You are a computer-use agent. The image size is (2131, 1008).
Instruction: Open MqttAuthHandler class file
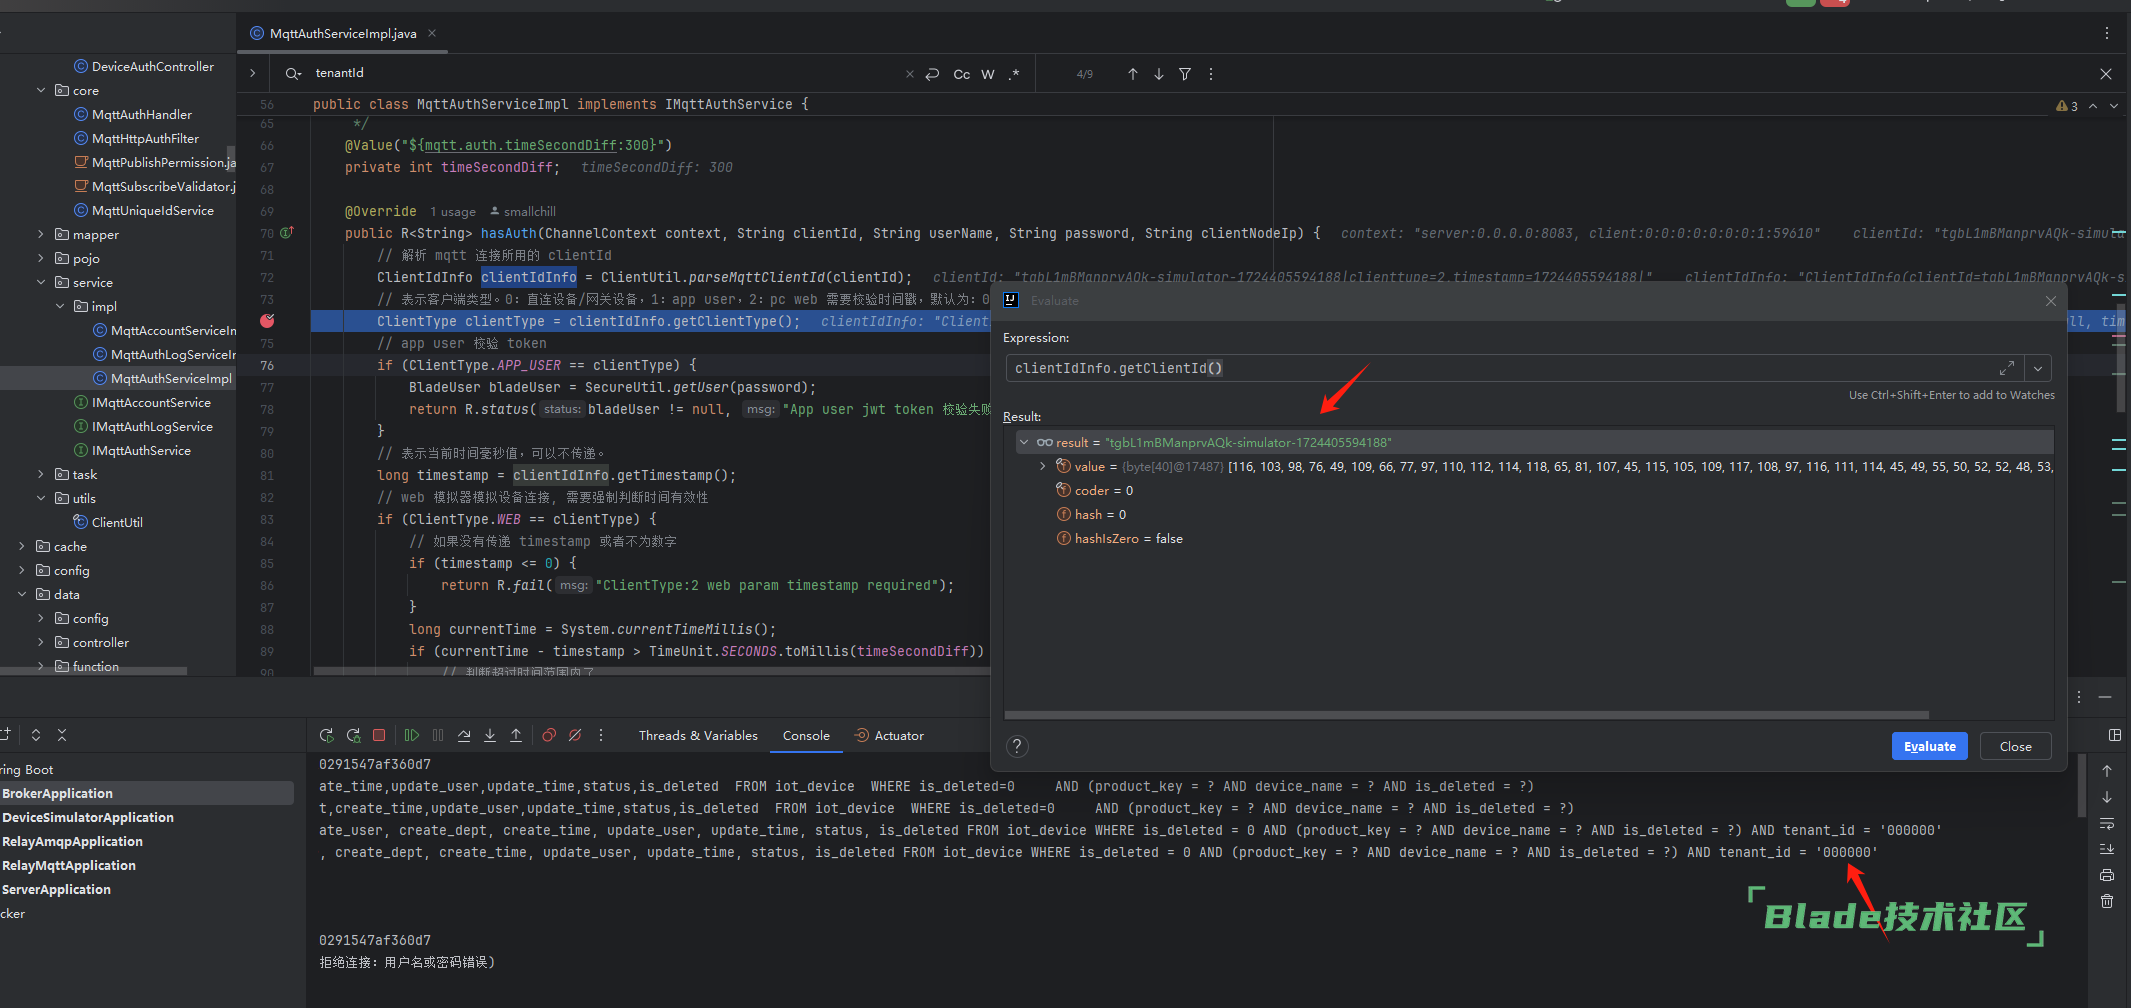pyautogui.click(x=133, y=114)
